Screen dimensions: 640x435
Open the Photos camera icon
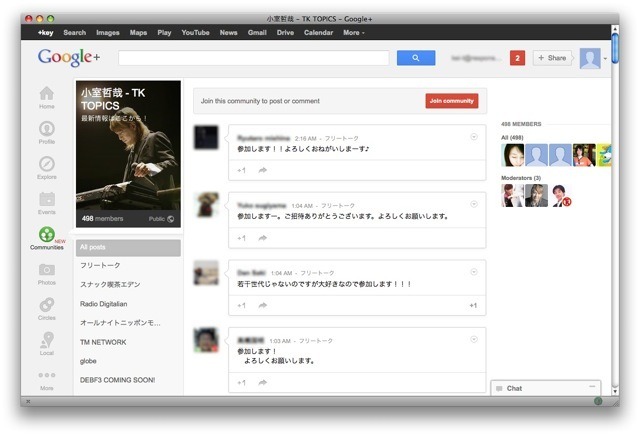(47, 269)
